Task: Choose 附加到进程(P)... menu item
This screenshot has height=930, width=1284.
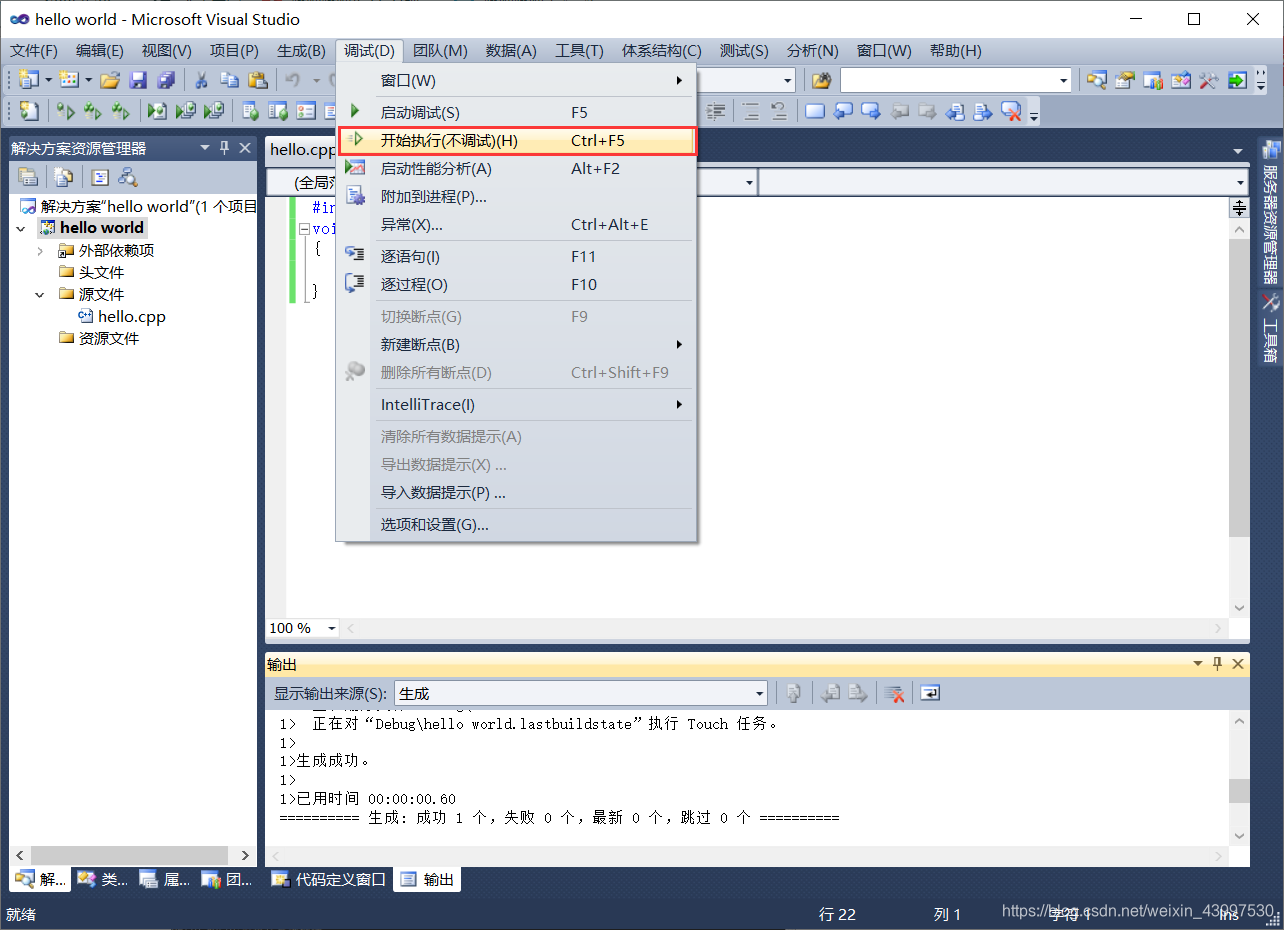Action: point(517,197)
